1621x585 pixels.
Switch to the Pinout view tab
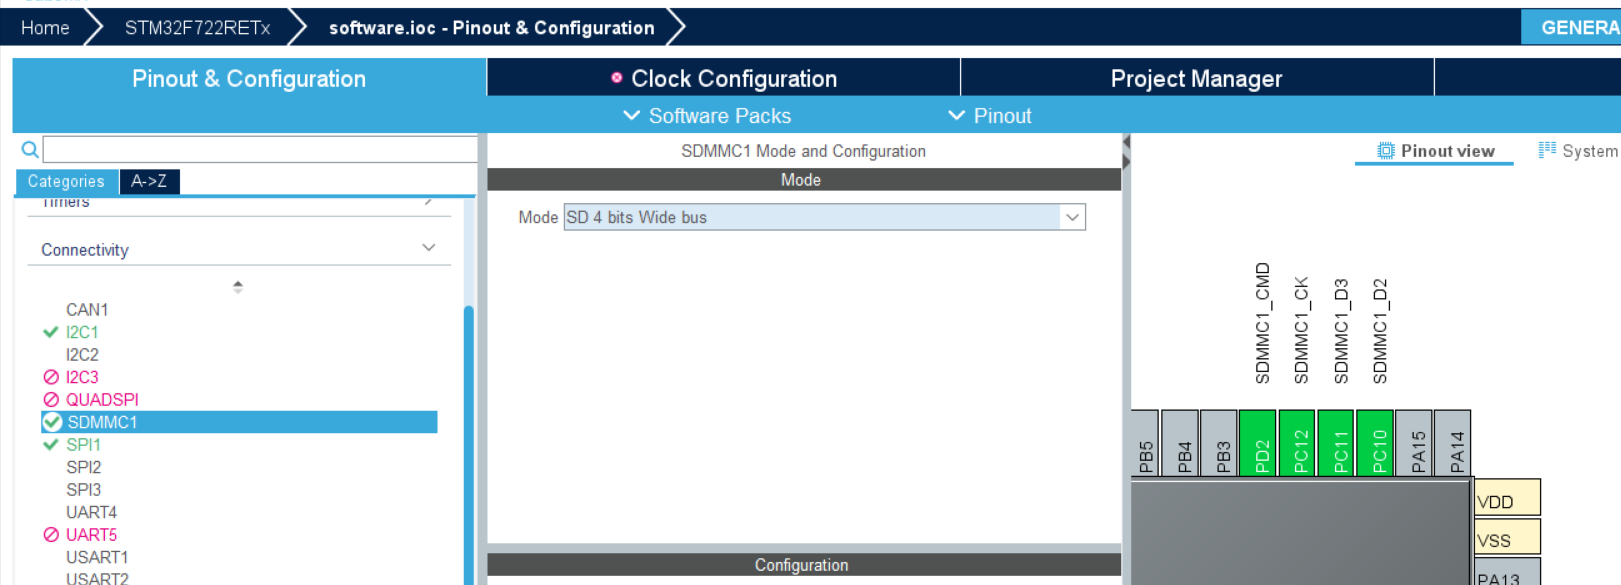1435,151
